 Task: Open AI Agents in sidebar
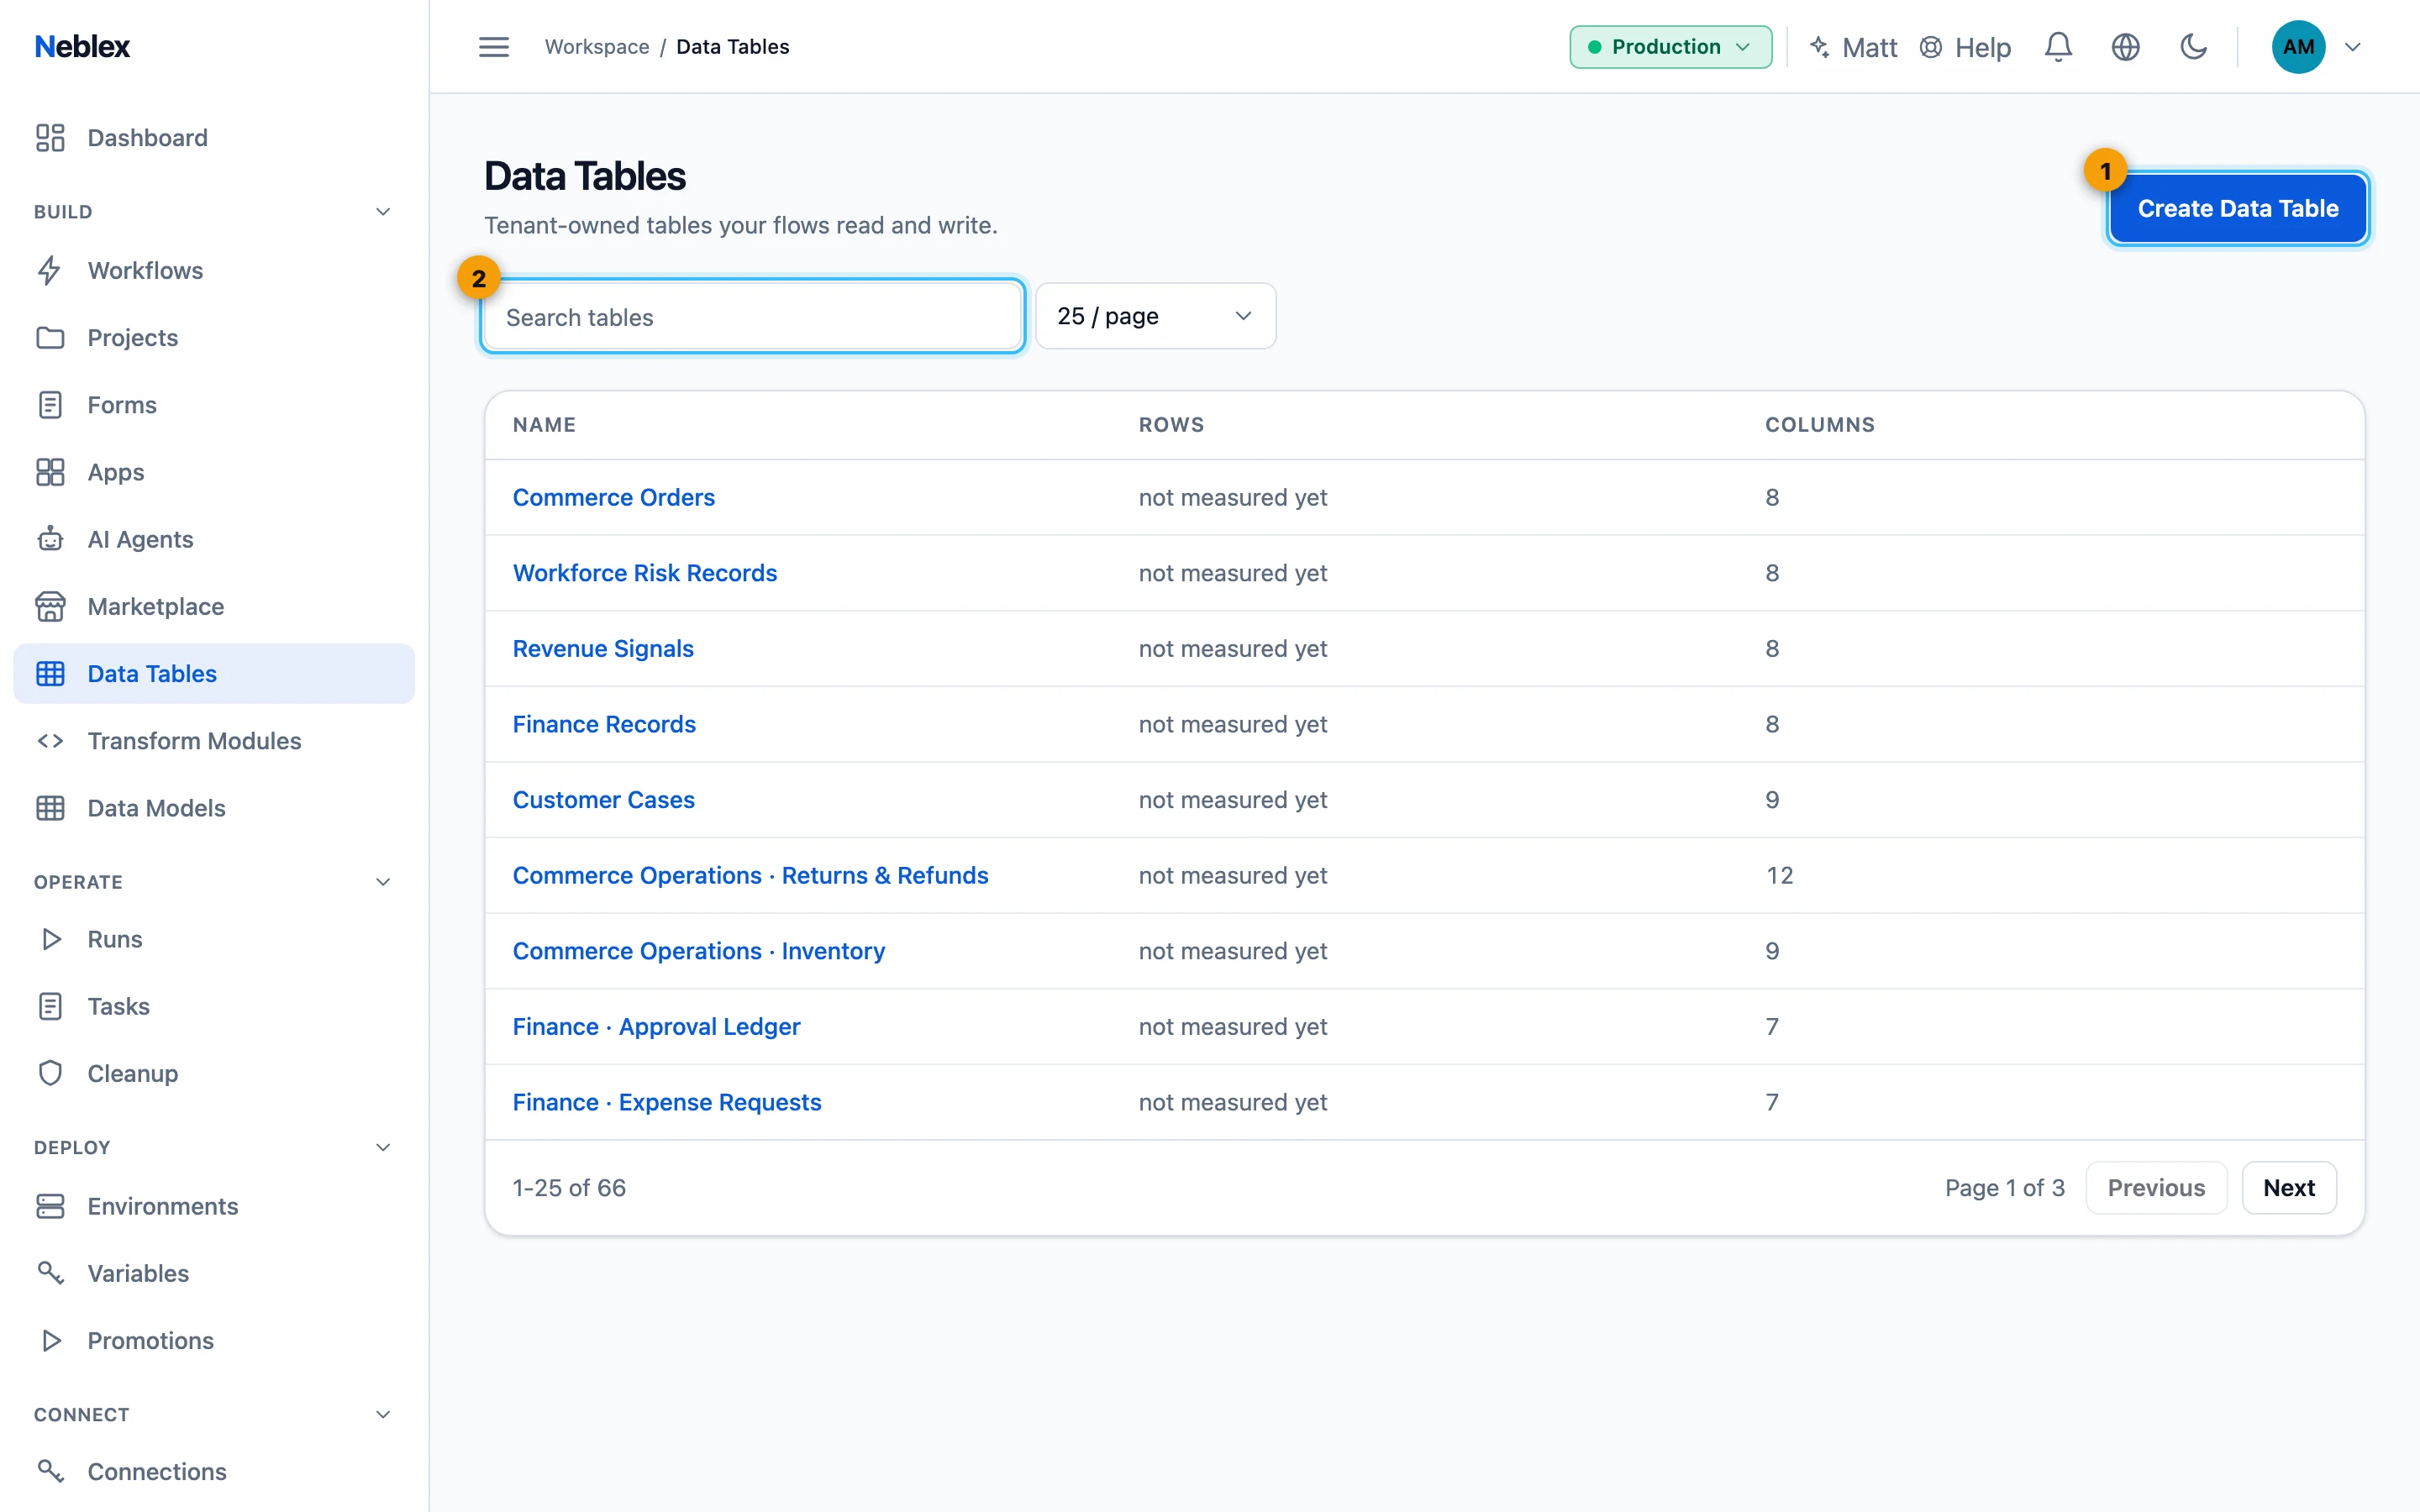[x=214, y=539]
